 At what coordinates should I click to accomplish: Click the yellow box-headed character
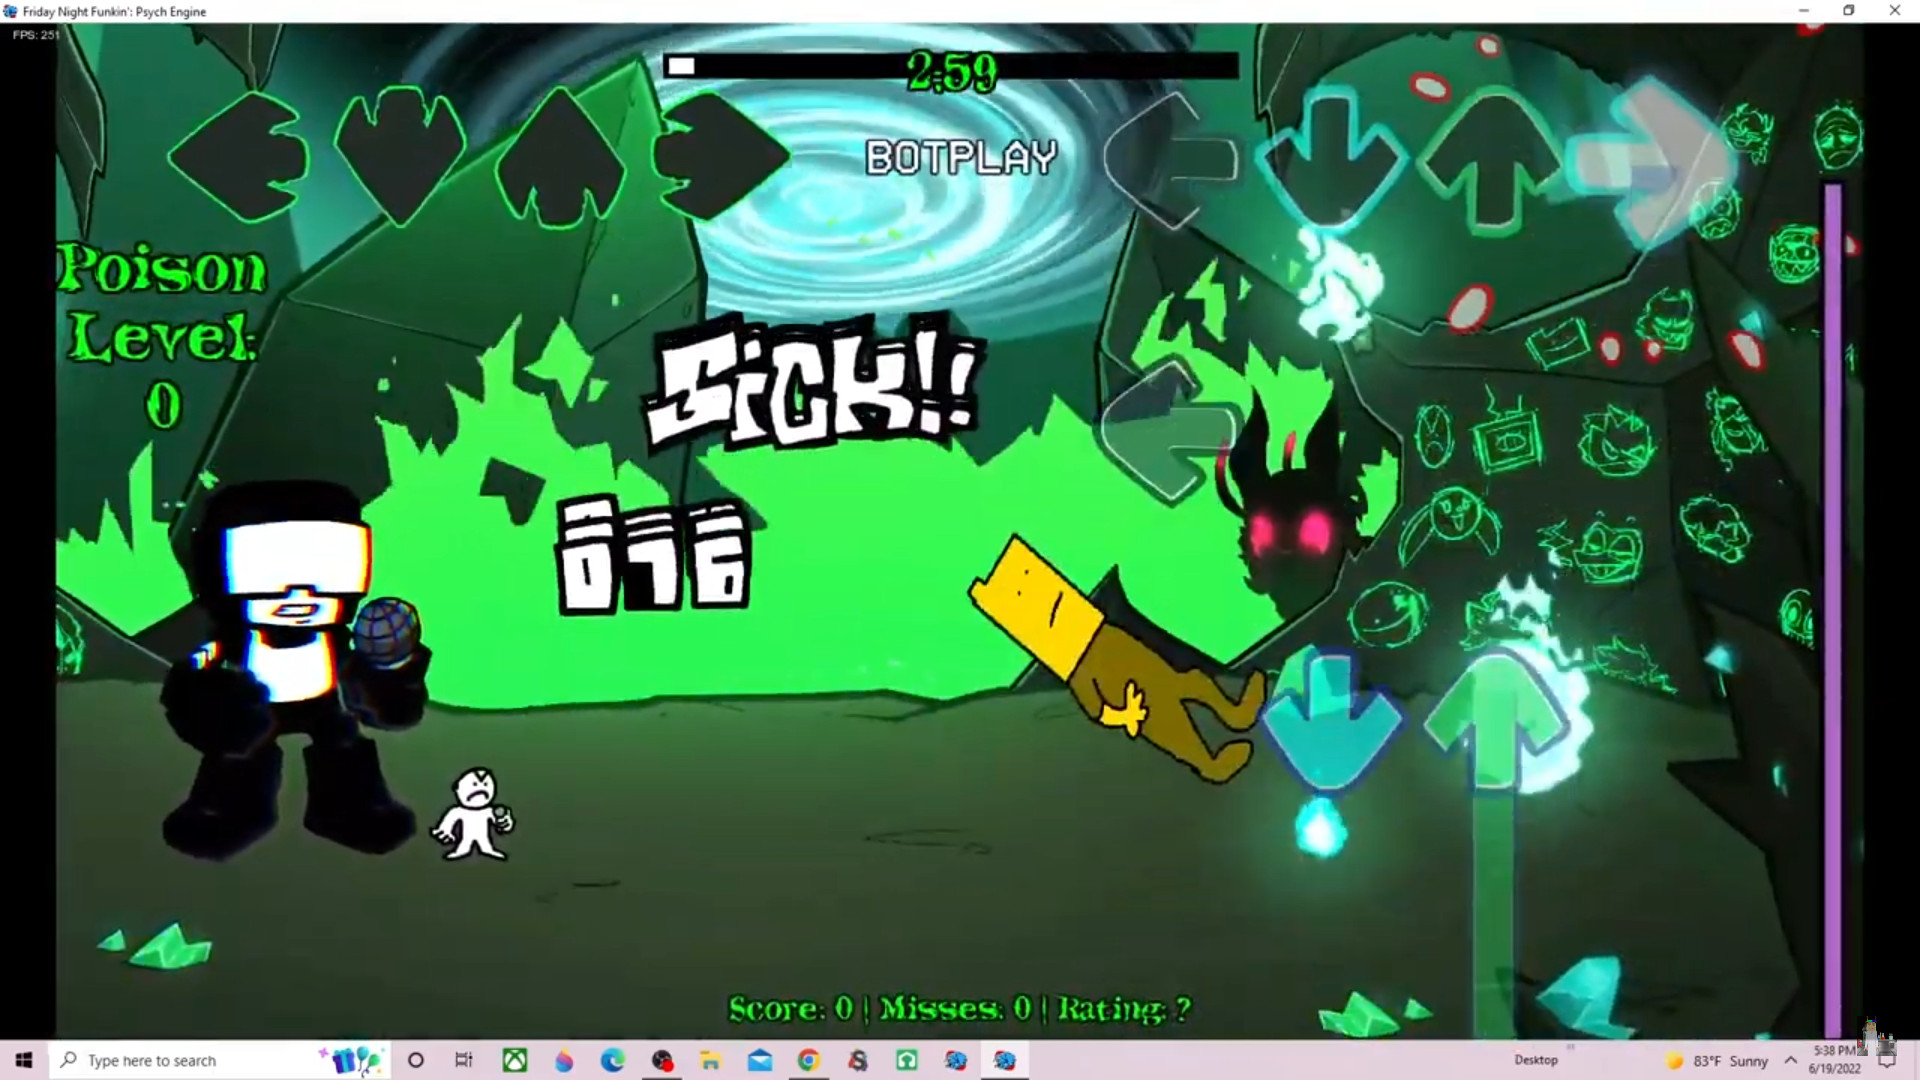click(1115, 660)
